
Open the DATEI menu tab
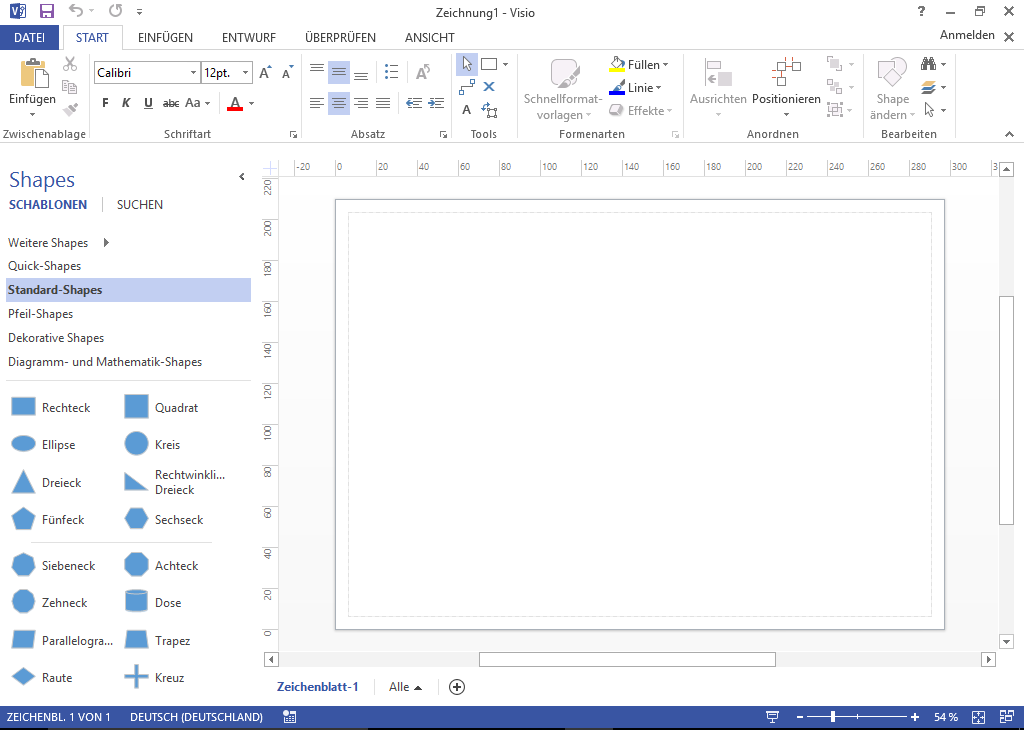click(x=29, y=38)
